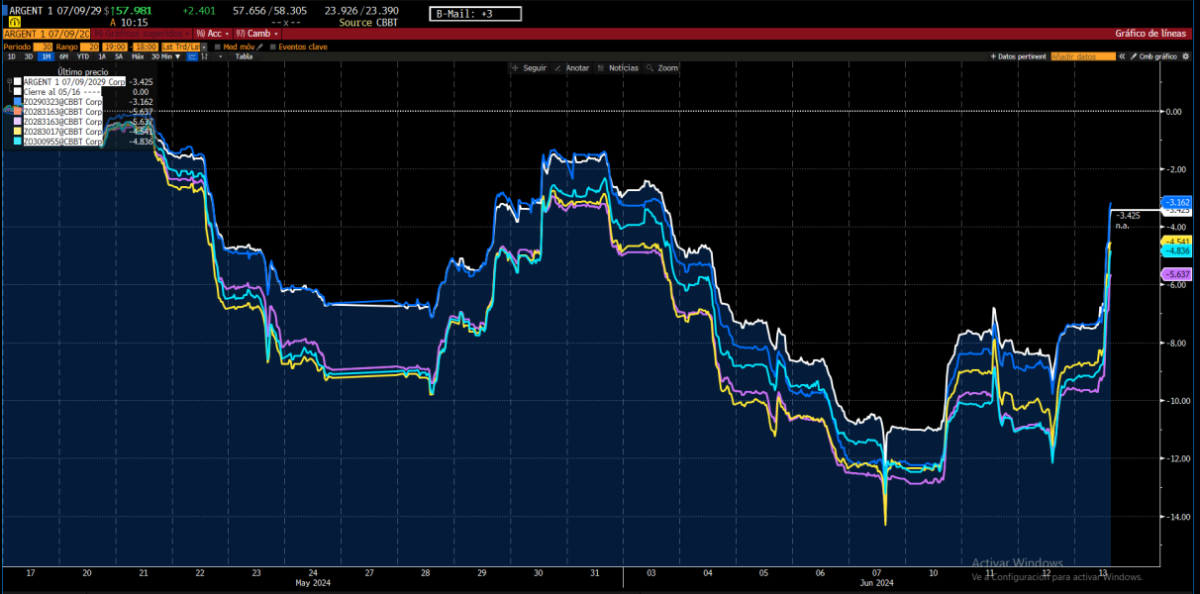Screen dimensions: 1200x594
Task: Toggle the Cierre al 05/16 series checkbox
Action: (18, 91)
